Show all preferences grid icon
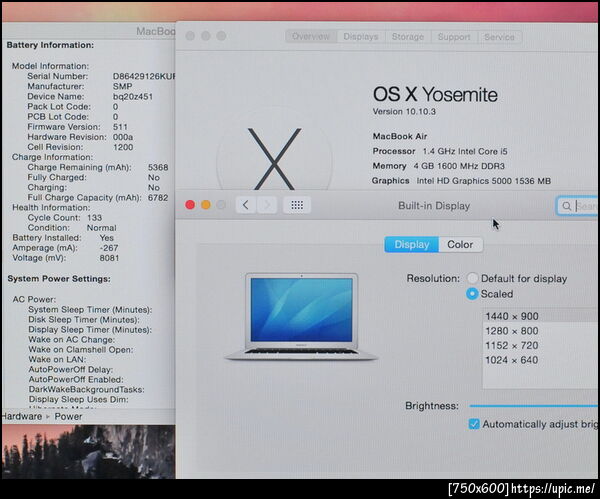The image size is (600, 499). point(297,205)
